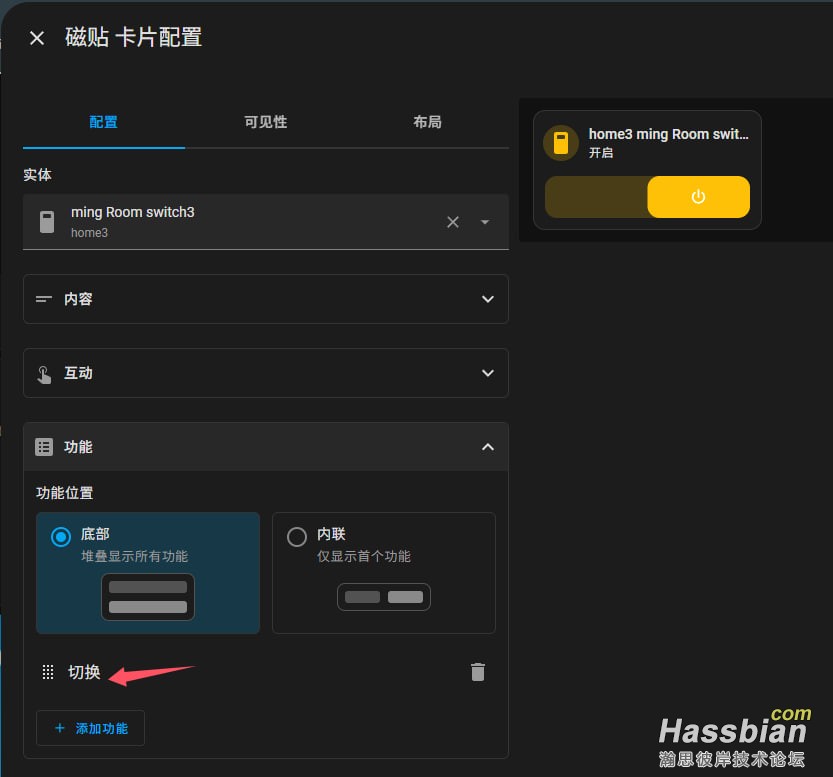Click the 实体 label
This screenshot has height=777, width=833.
point(37,175)
